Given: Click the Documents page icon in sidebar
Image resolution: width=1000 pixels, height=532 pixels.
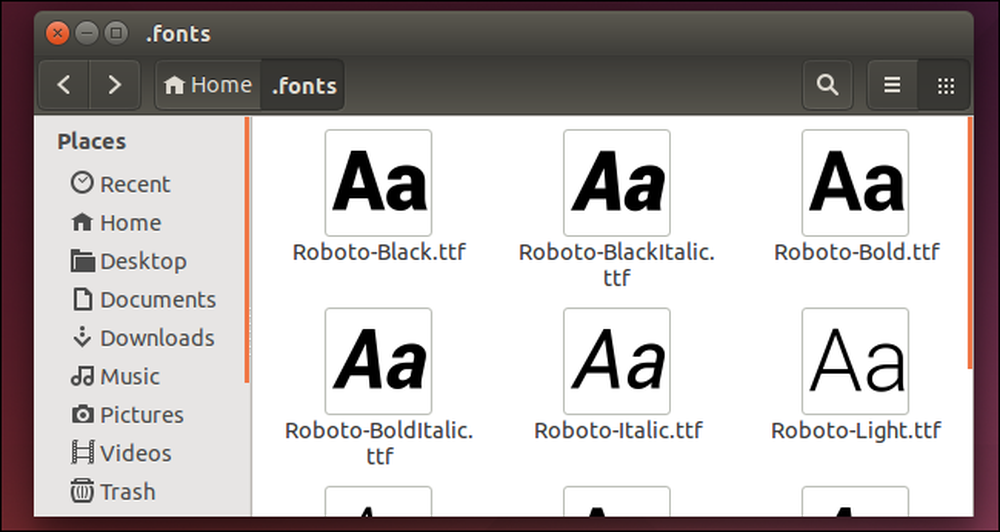Looking at the screenshot, I should pyautogui.click(x=82, y=299).
